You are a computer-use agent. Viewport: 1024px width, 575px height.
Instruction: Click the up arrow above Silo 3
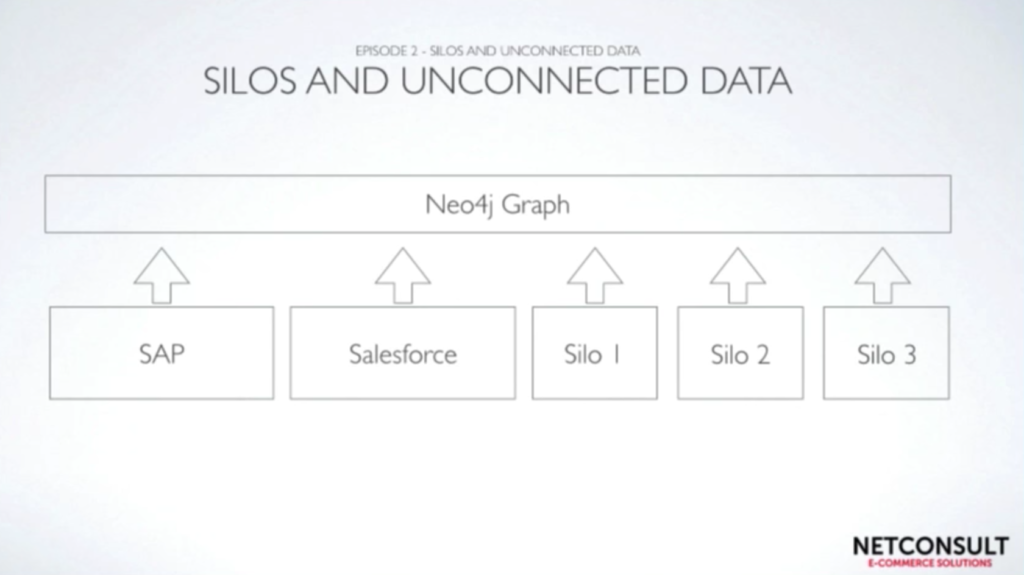[883, 276]
